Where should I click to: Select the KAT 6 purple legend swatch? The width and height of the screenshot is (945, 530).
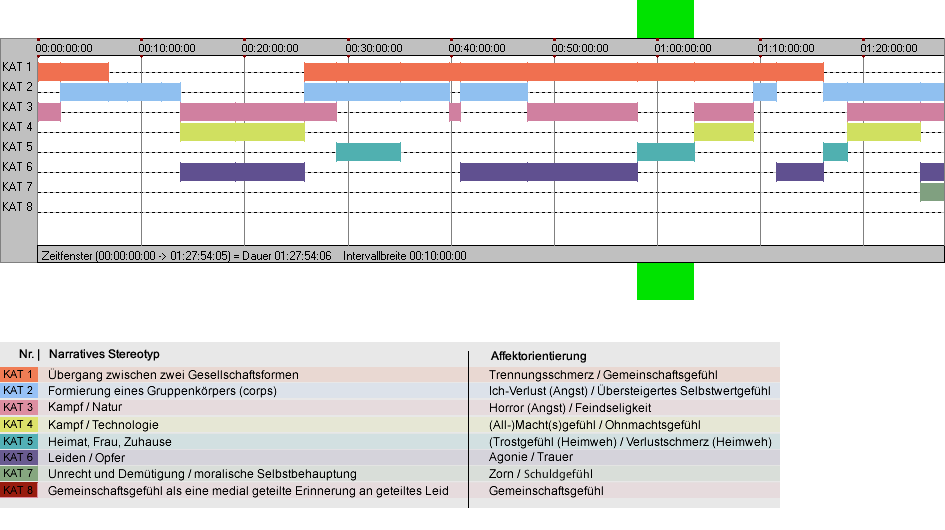tap(19, 457)
